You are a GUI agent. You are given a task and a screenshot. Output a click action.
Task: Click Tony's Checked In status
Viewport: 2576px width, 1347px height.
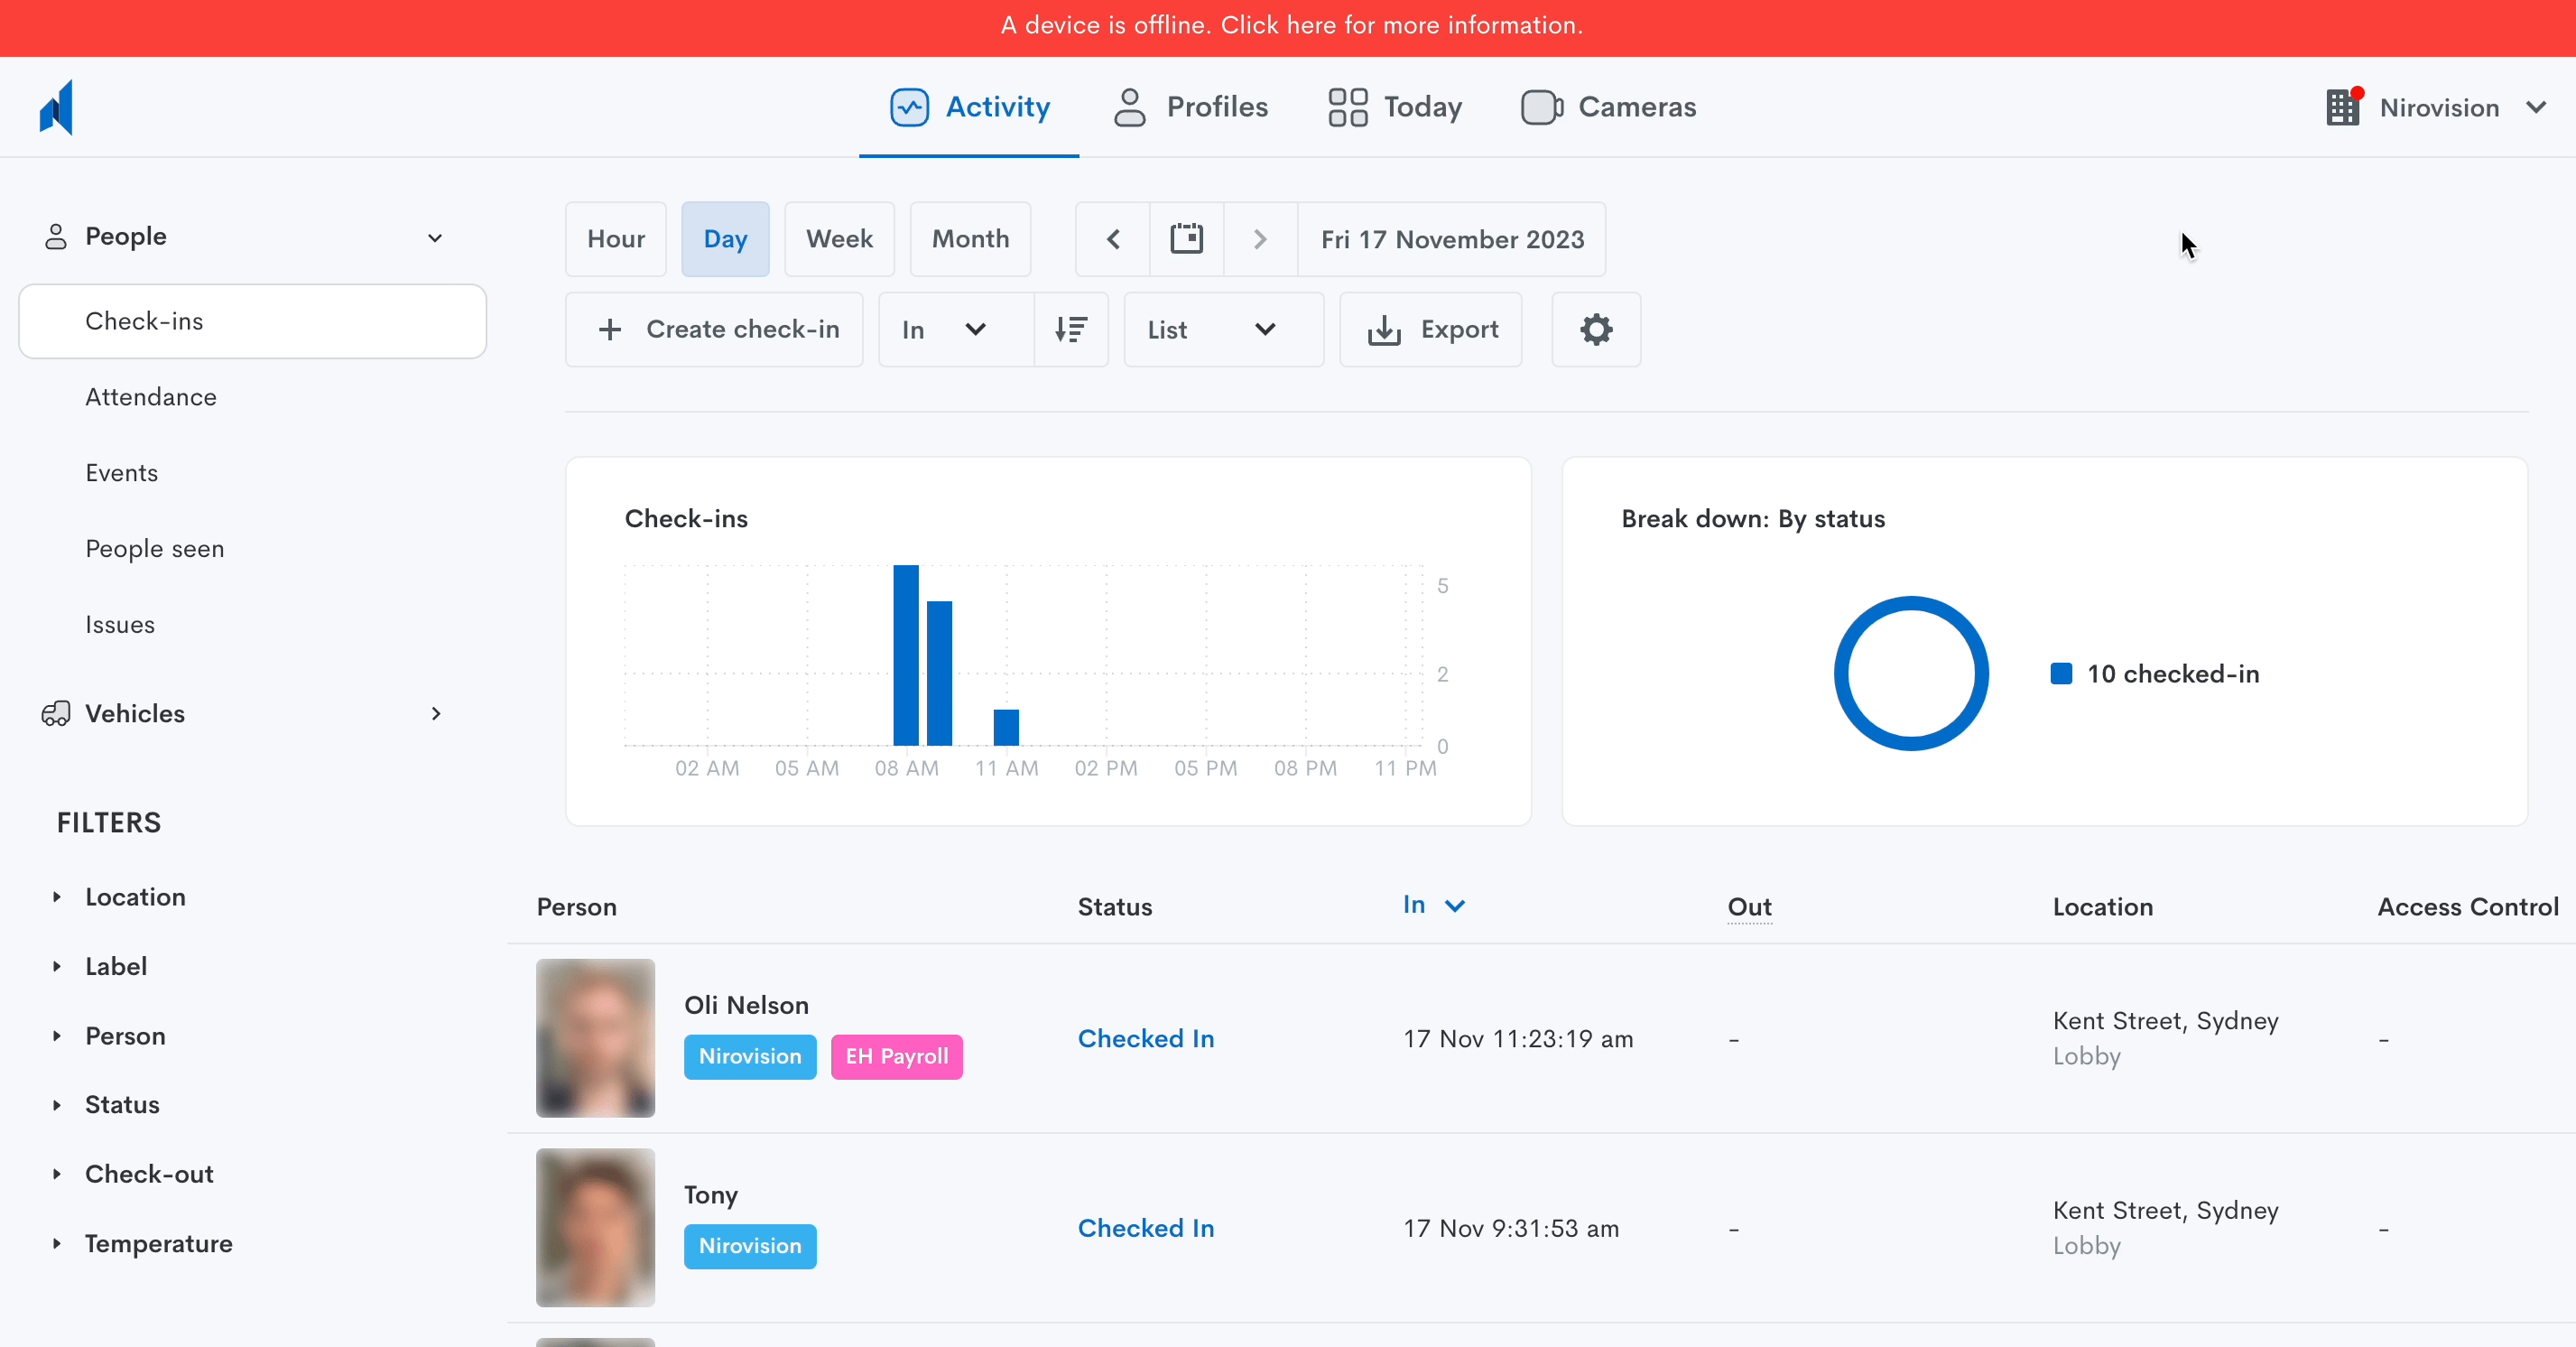[x=1146, y=1228]
